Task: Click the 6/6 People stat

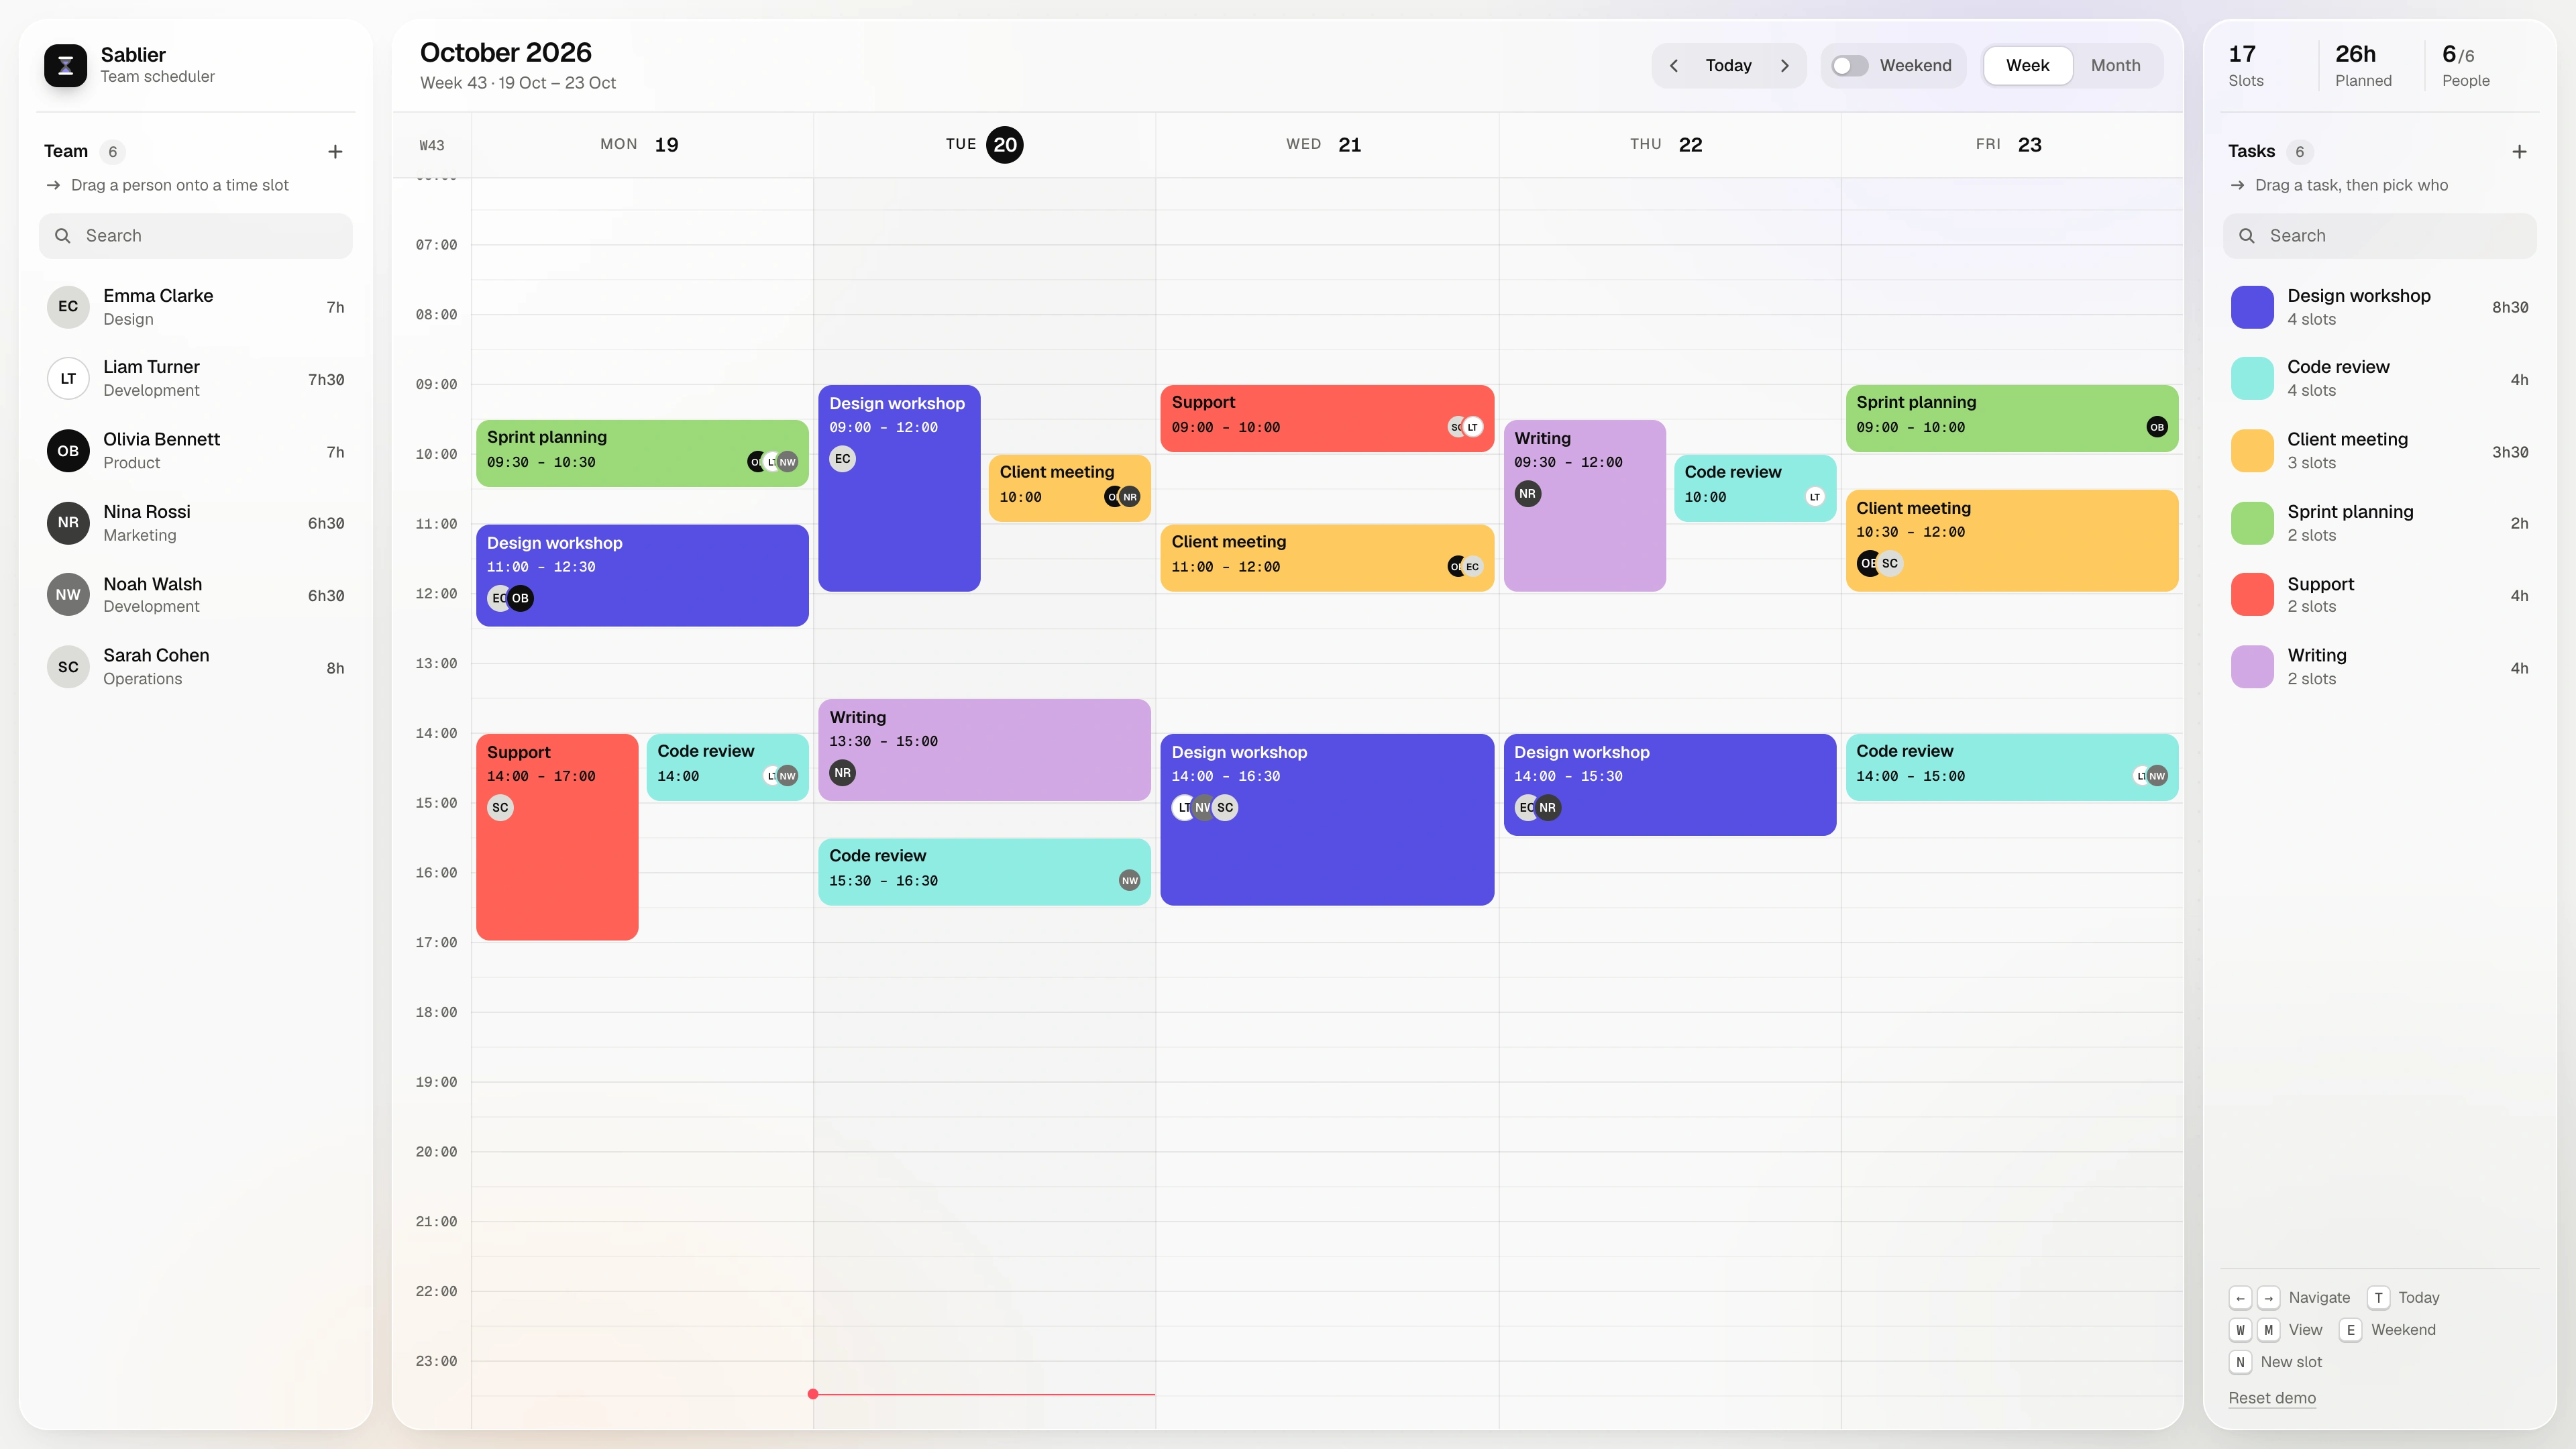Action: 2465,65
